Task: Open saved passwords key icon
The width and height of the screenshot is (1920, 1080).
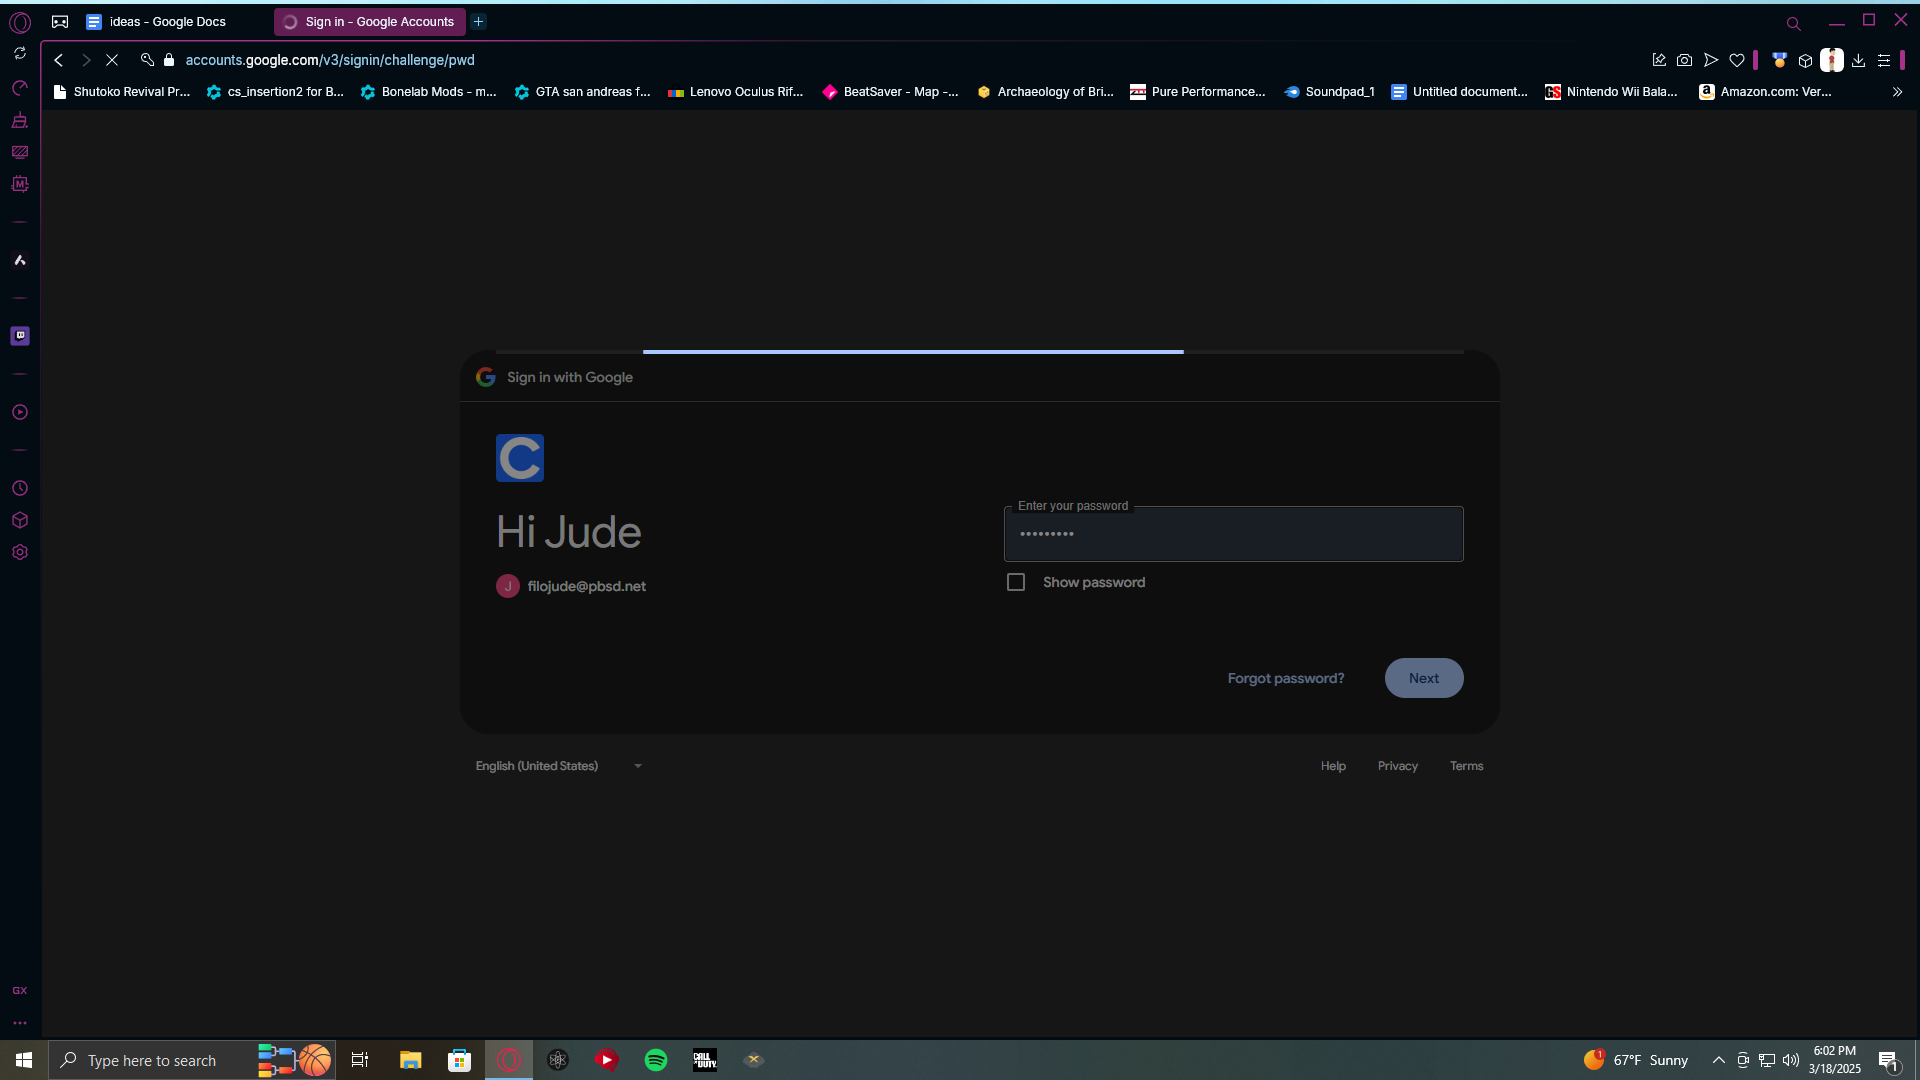Action: (147, 60)
